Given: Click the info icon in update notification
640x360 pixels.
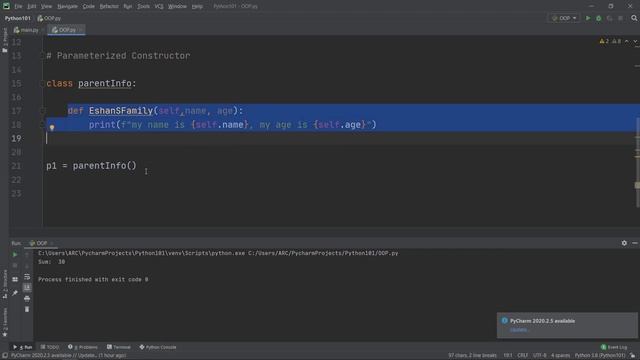Looking at the screenshot, I should (504, 321).
